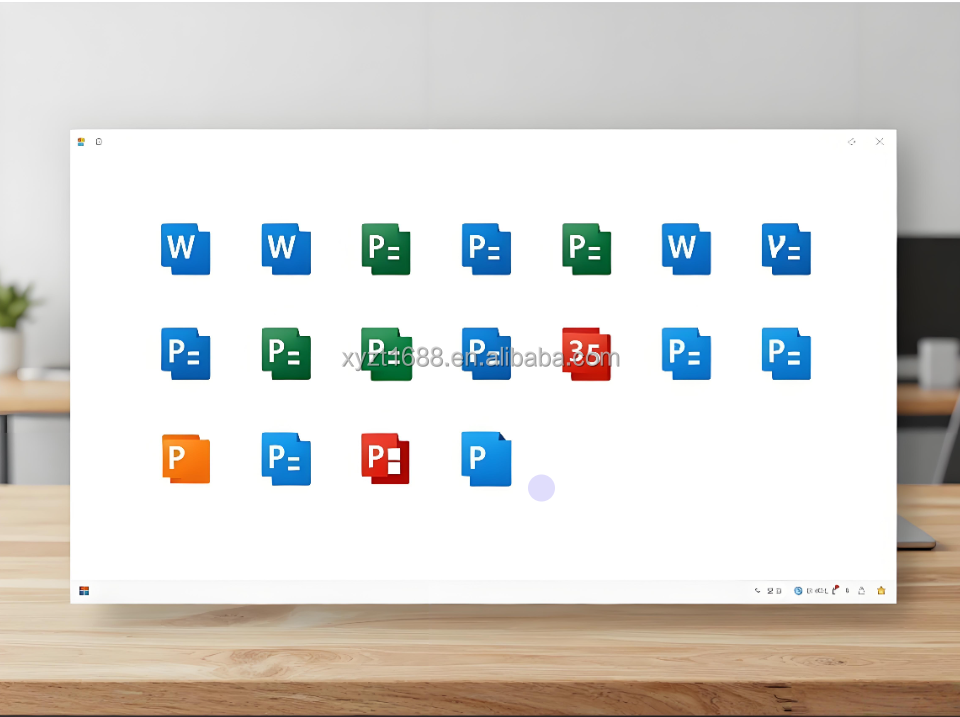Open the blue V= file icon
This screenshot has width=960, height=717.
(x=787, y=249)
